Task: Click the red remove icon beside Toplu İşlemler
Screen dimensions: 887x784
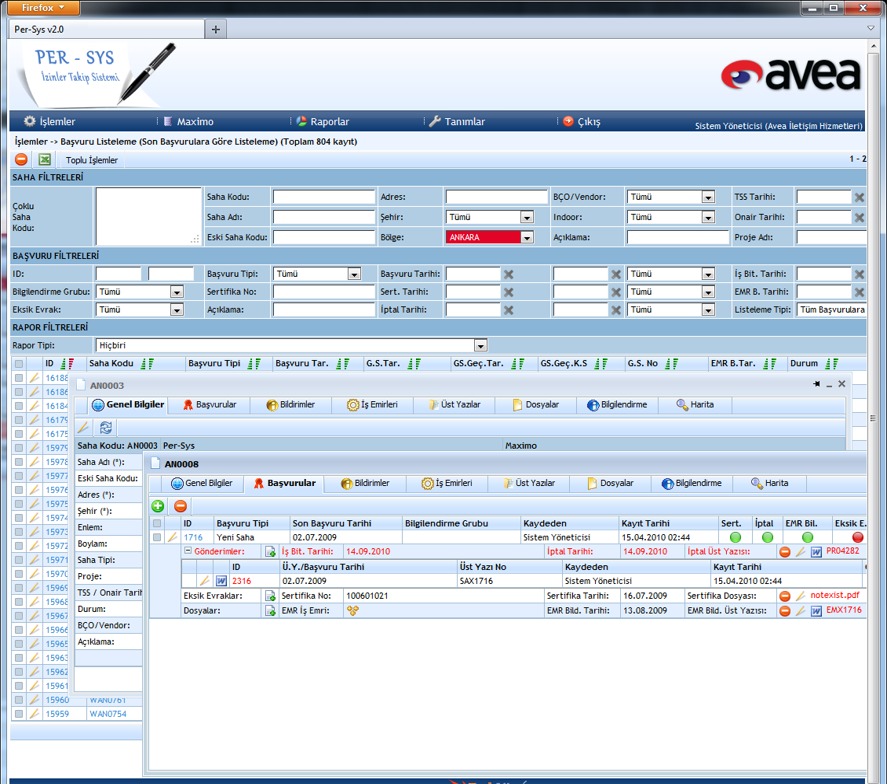Action: pyautogui.click(x=21, y=160)
